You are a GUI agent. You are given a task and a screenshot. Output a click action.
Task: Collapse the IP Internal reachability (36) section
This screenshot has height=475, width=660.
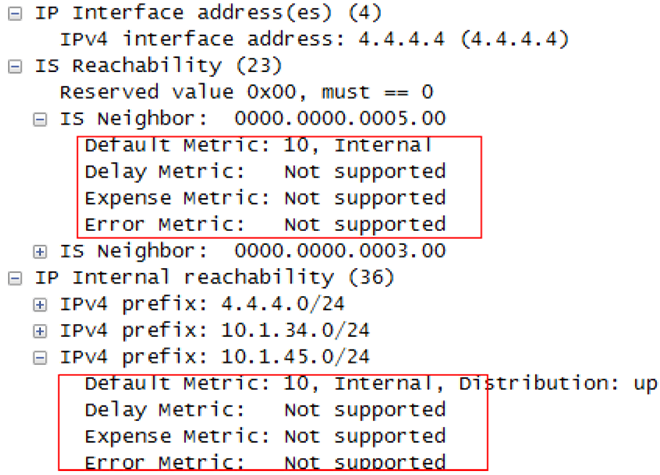coord(13,277)
